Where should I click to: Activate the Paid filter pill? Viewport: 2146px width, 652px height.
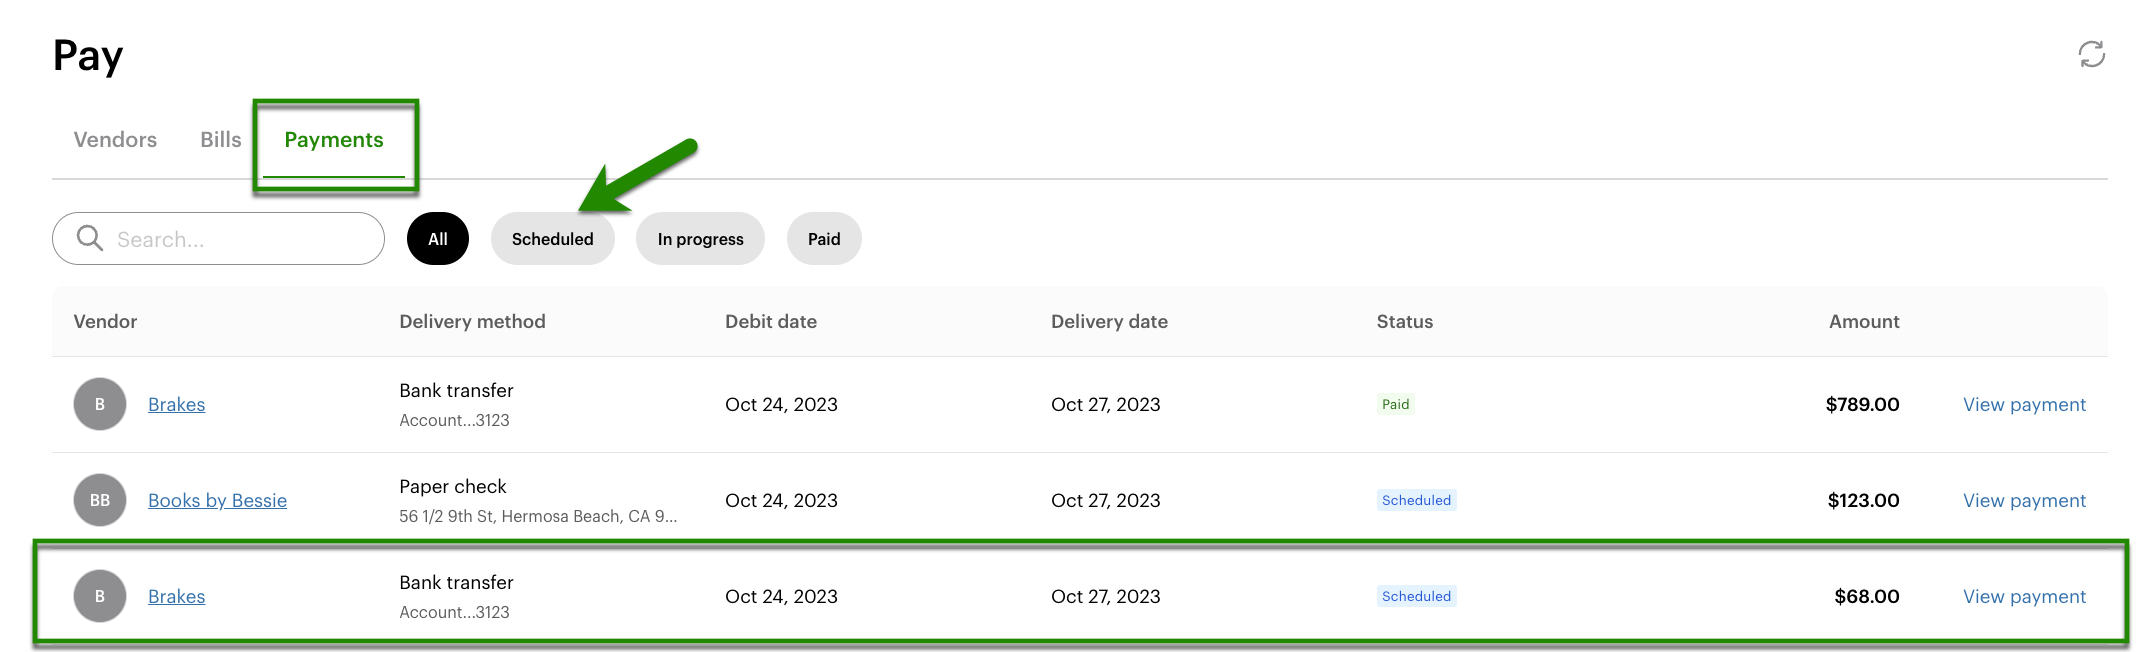click(823, 238)
